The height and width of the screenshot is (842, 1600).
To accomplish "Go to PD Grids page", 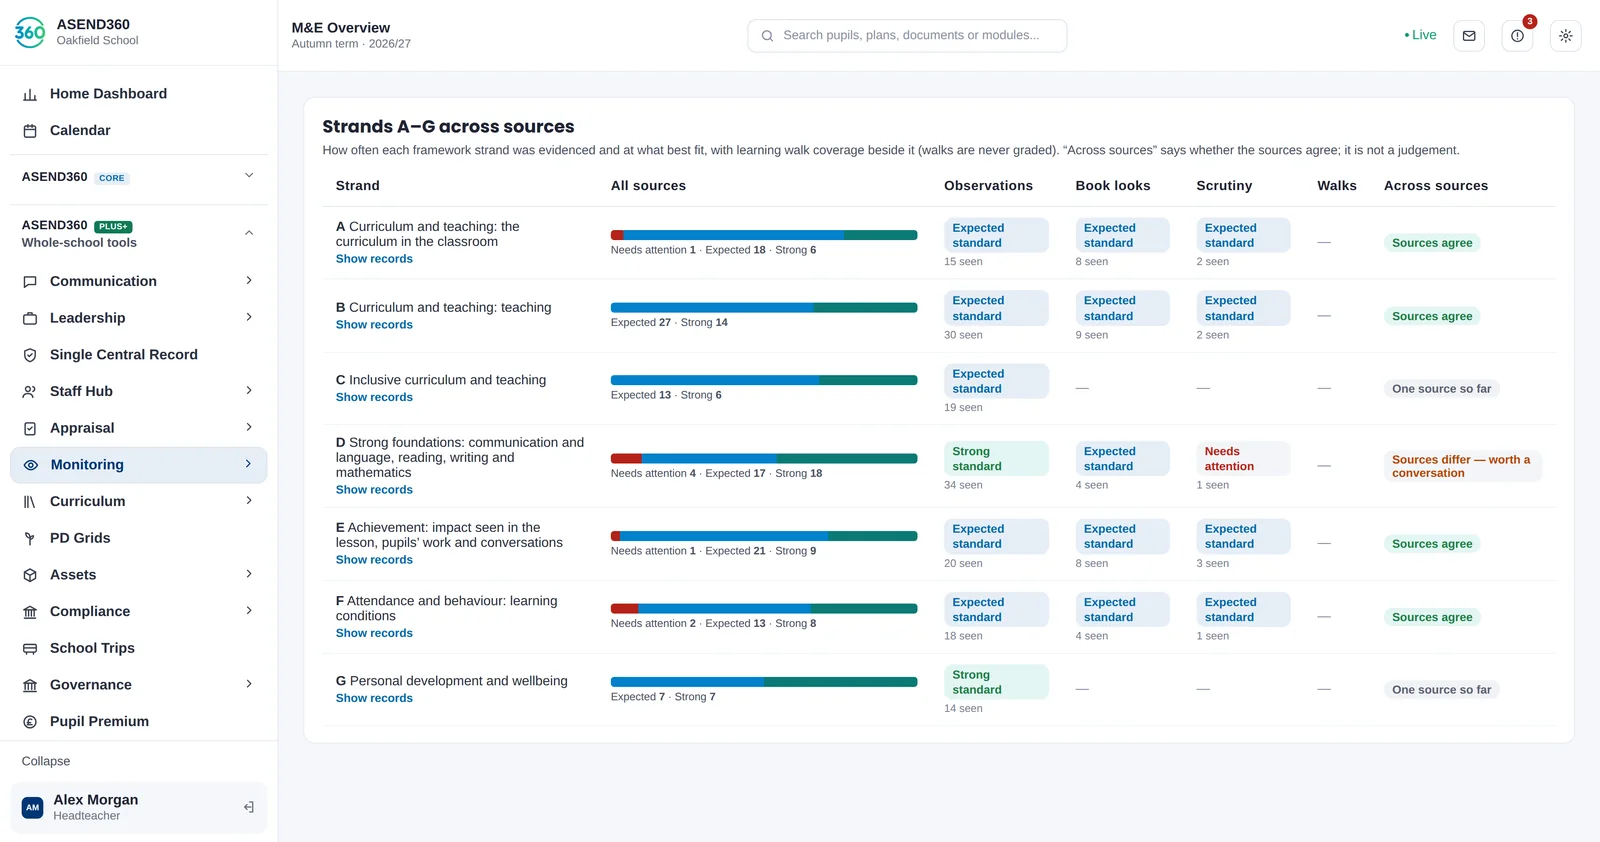I will 139,538.
